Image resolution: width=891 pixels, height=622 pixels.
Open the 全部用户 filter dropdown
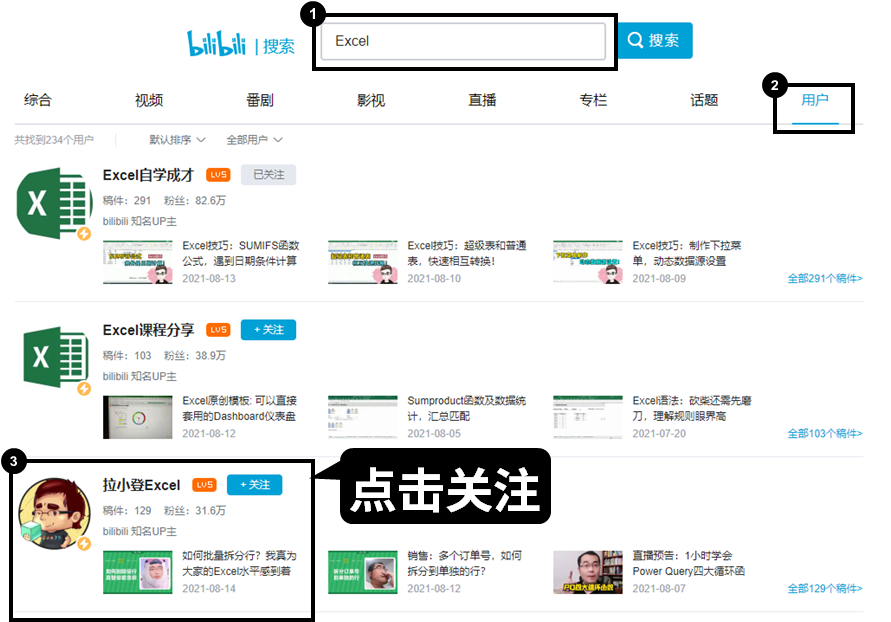click(x=254, y=140)
